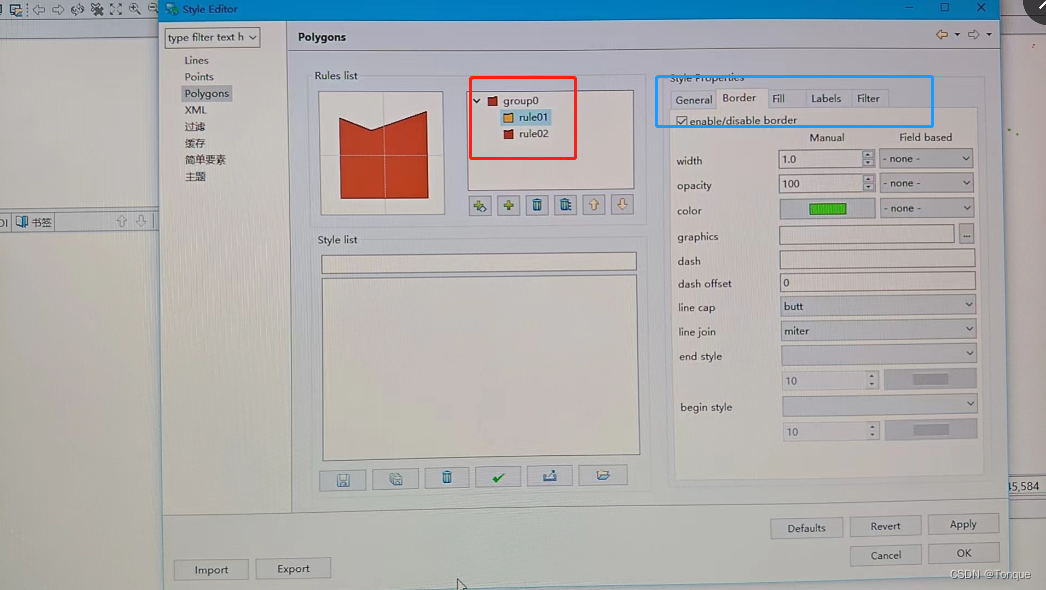Screen dimensions: 1046x590
Task: Zoom to full extent in main toolbar
Action: (x=116, y=9)
